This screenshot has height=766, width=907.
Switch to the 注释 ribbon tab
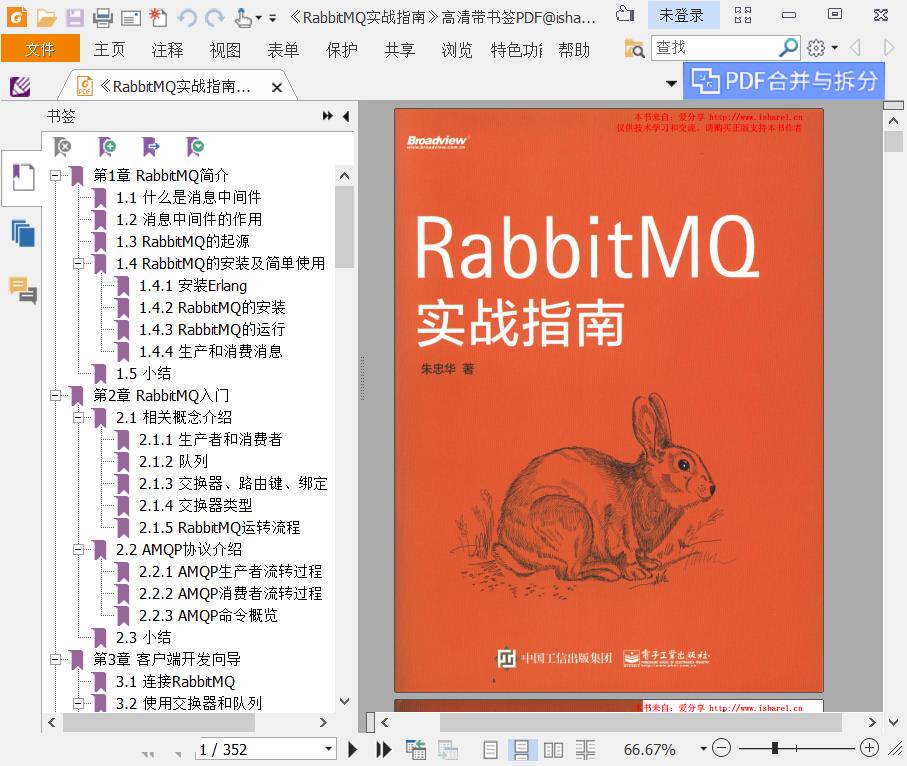[x=167, y=50]
